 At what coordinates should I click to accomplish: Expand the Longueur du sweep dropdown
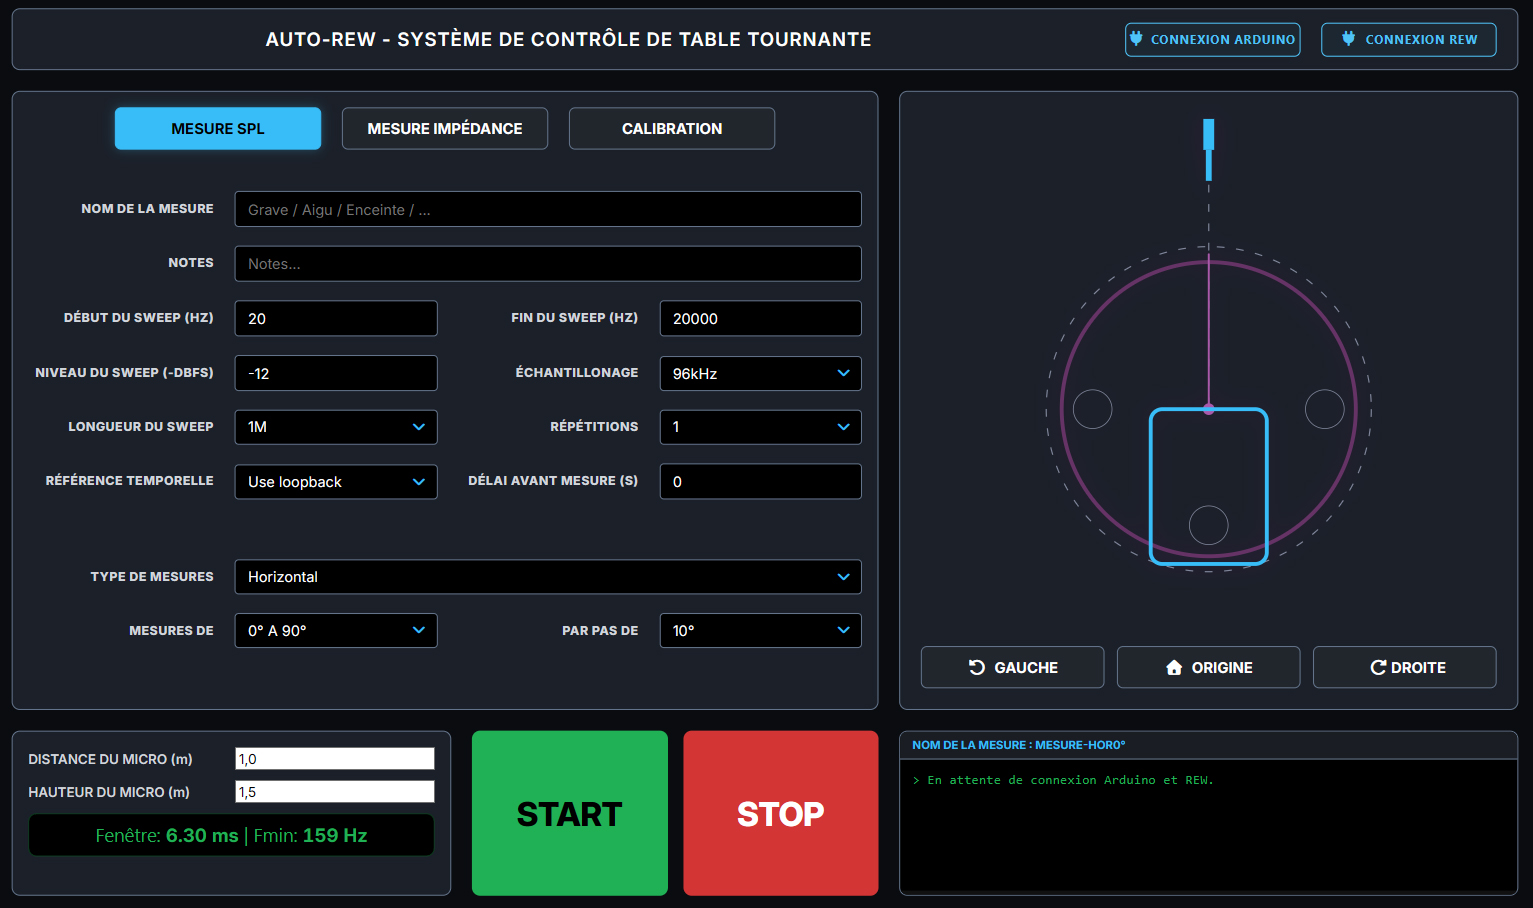click(x=336, y=427)
